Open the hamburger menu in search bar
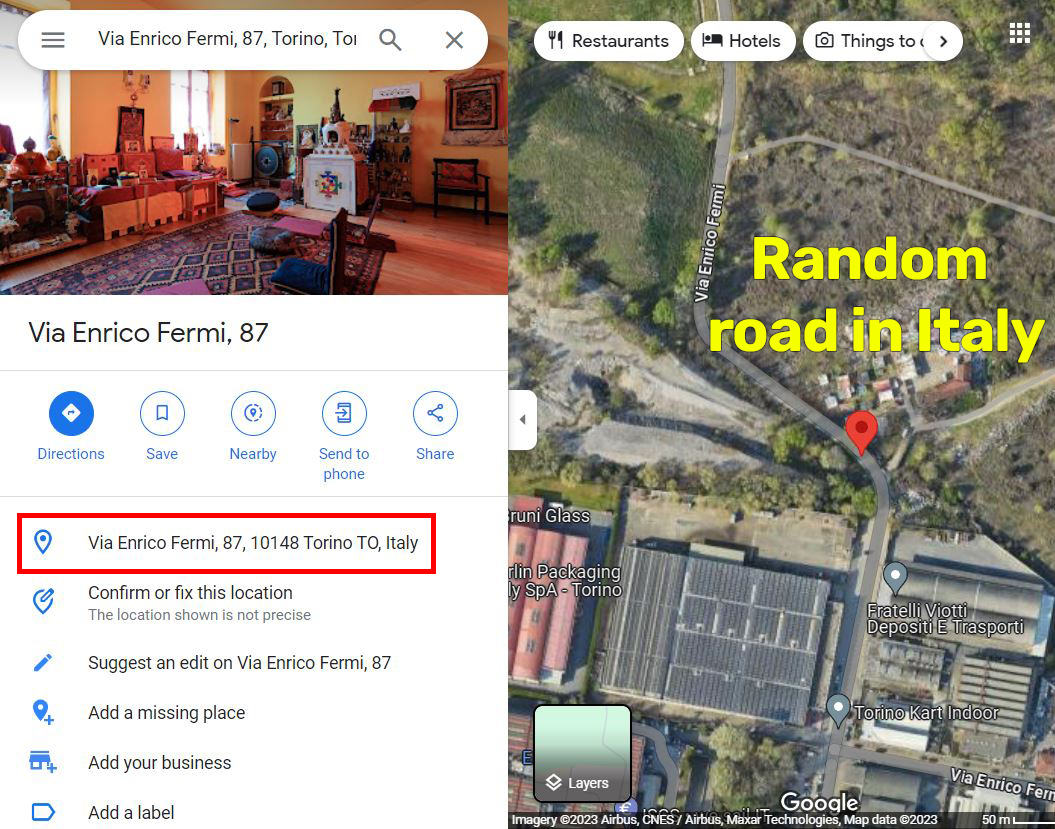Image resolution: width=1055 pixels, height=829 pixels. pyautogui.click(x=52, y=40)
